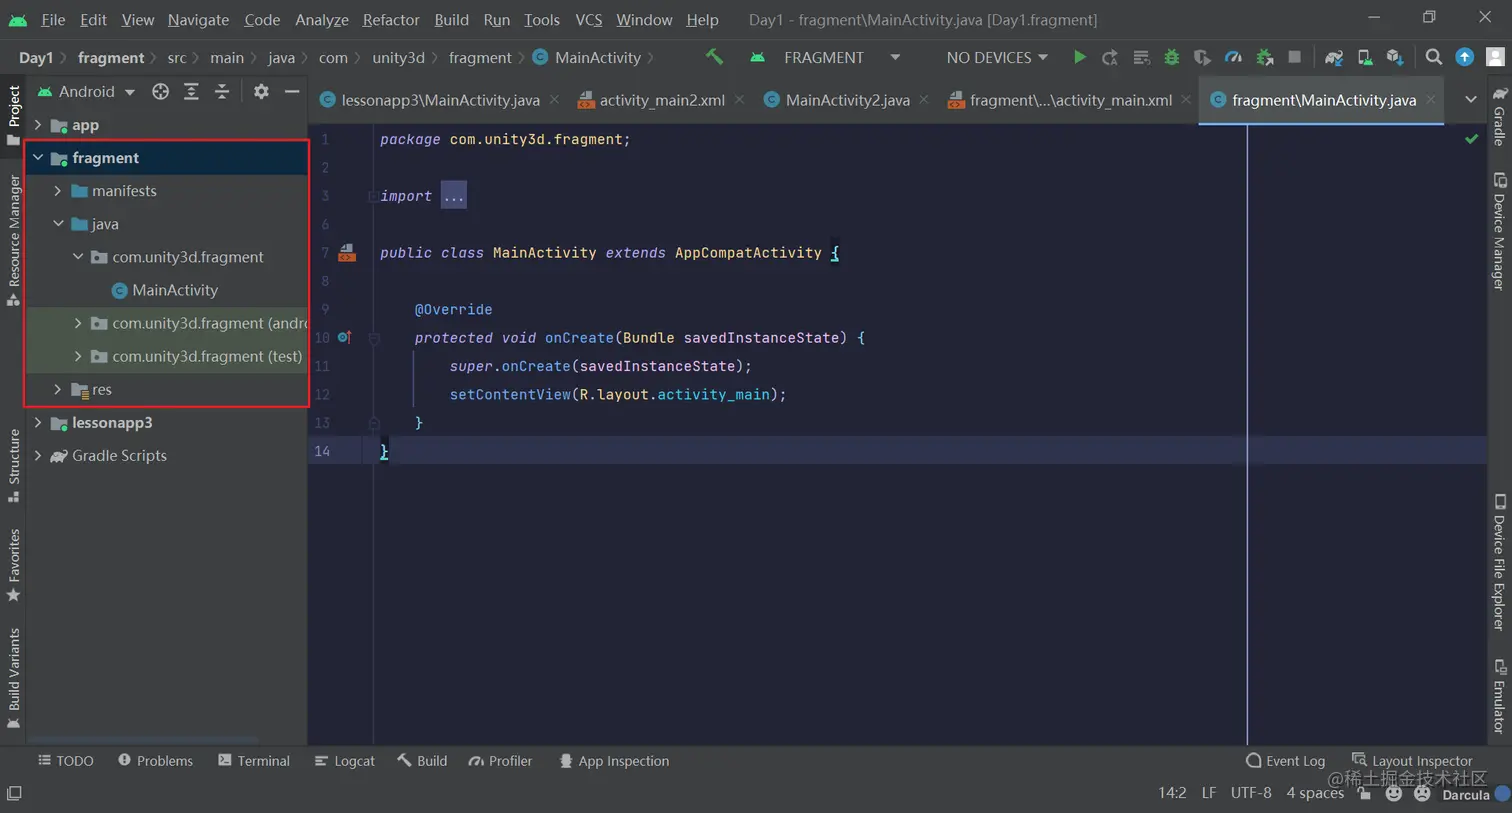This screenshot has height=813, width=1512.
Task: Click the Stop square icon
Action: click(x=1295, y=57)
